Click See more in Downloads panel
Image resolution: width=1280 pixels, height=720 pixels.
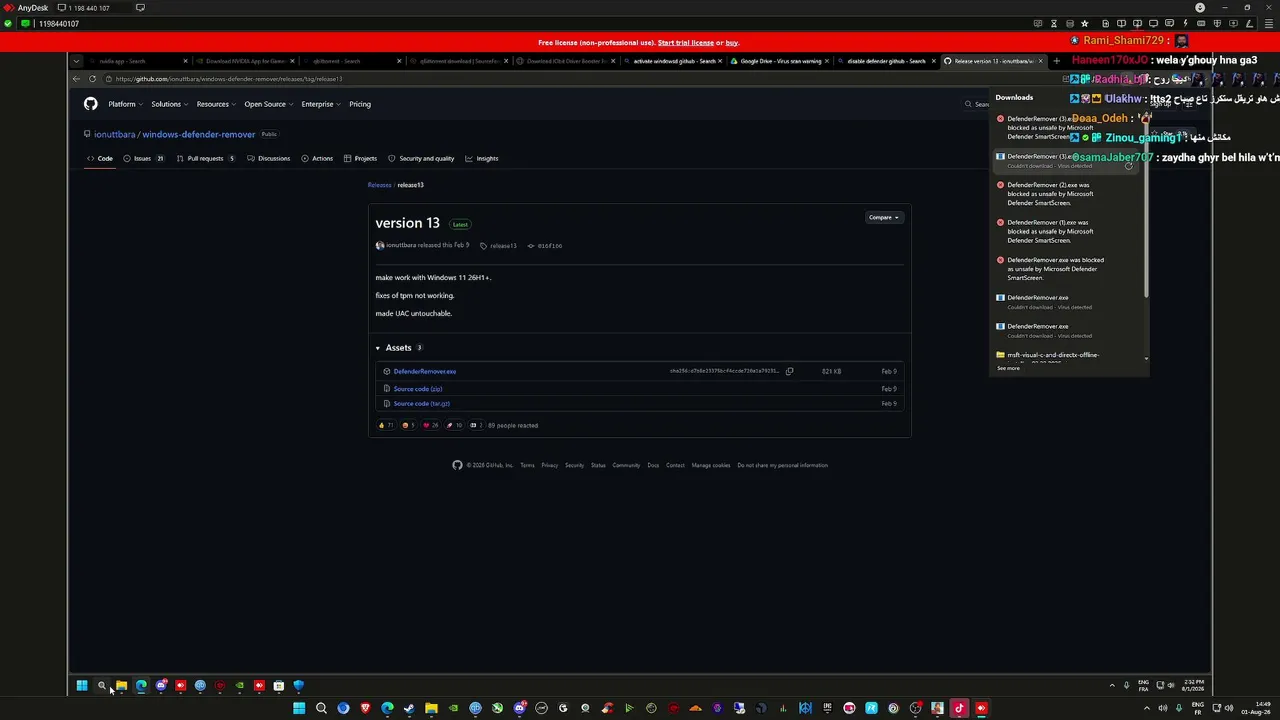[1009, 368]
